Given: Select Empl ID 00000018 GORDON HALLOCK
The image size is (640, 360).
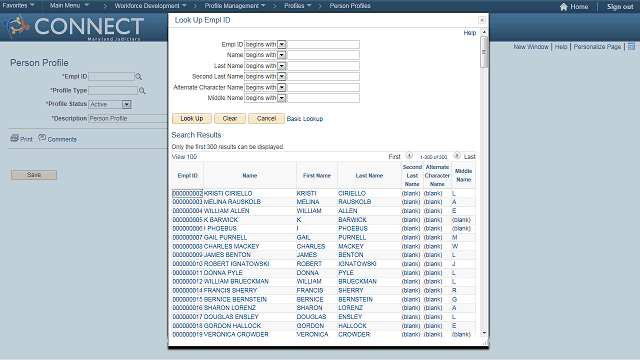Looking at the screenshot, I should 187,326.
